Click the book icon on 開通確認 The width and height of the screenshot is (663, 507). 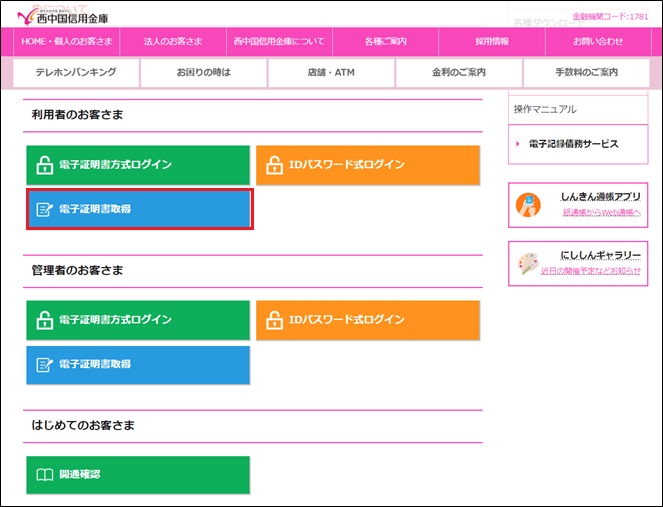[44, 475]
